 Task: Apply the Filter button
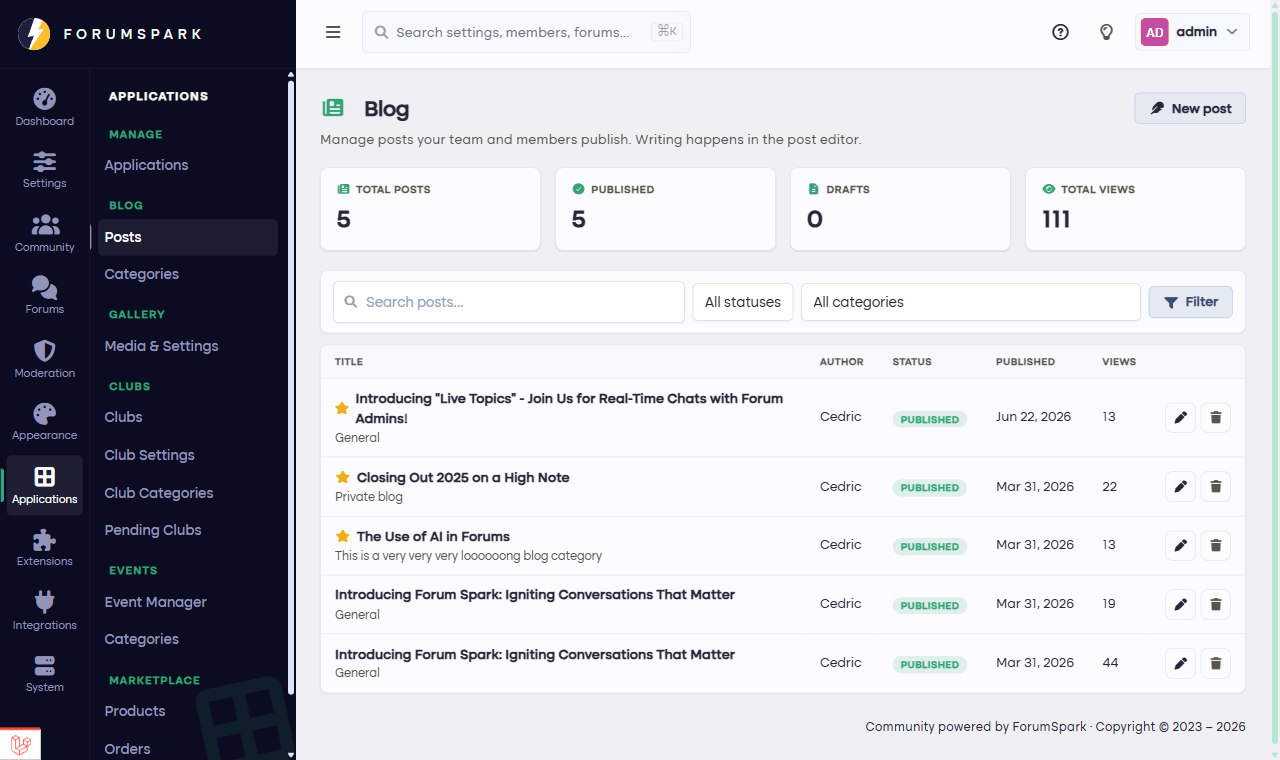pos(1190,302)
